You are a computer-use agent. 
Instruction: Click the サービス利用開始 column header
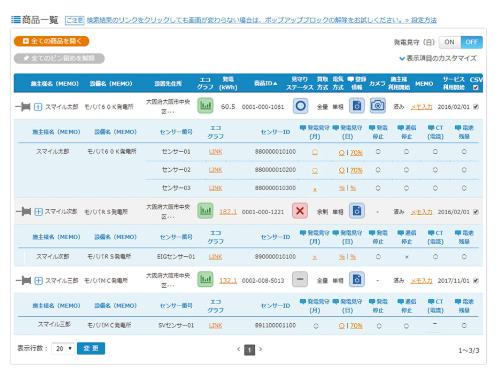[453, 83]
